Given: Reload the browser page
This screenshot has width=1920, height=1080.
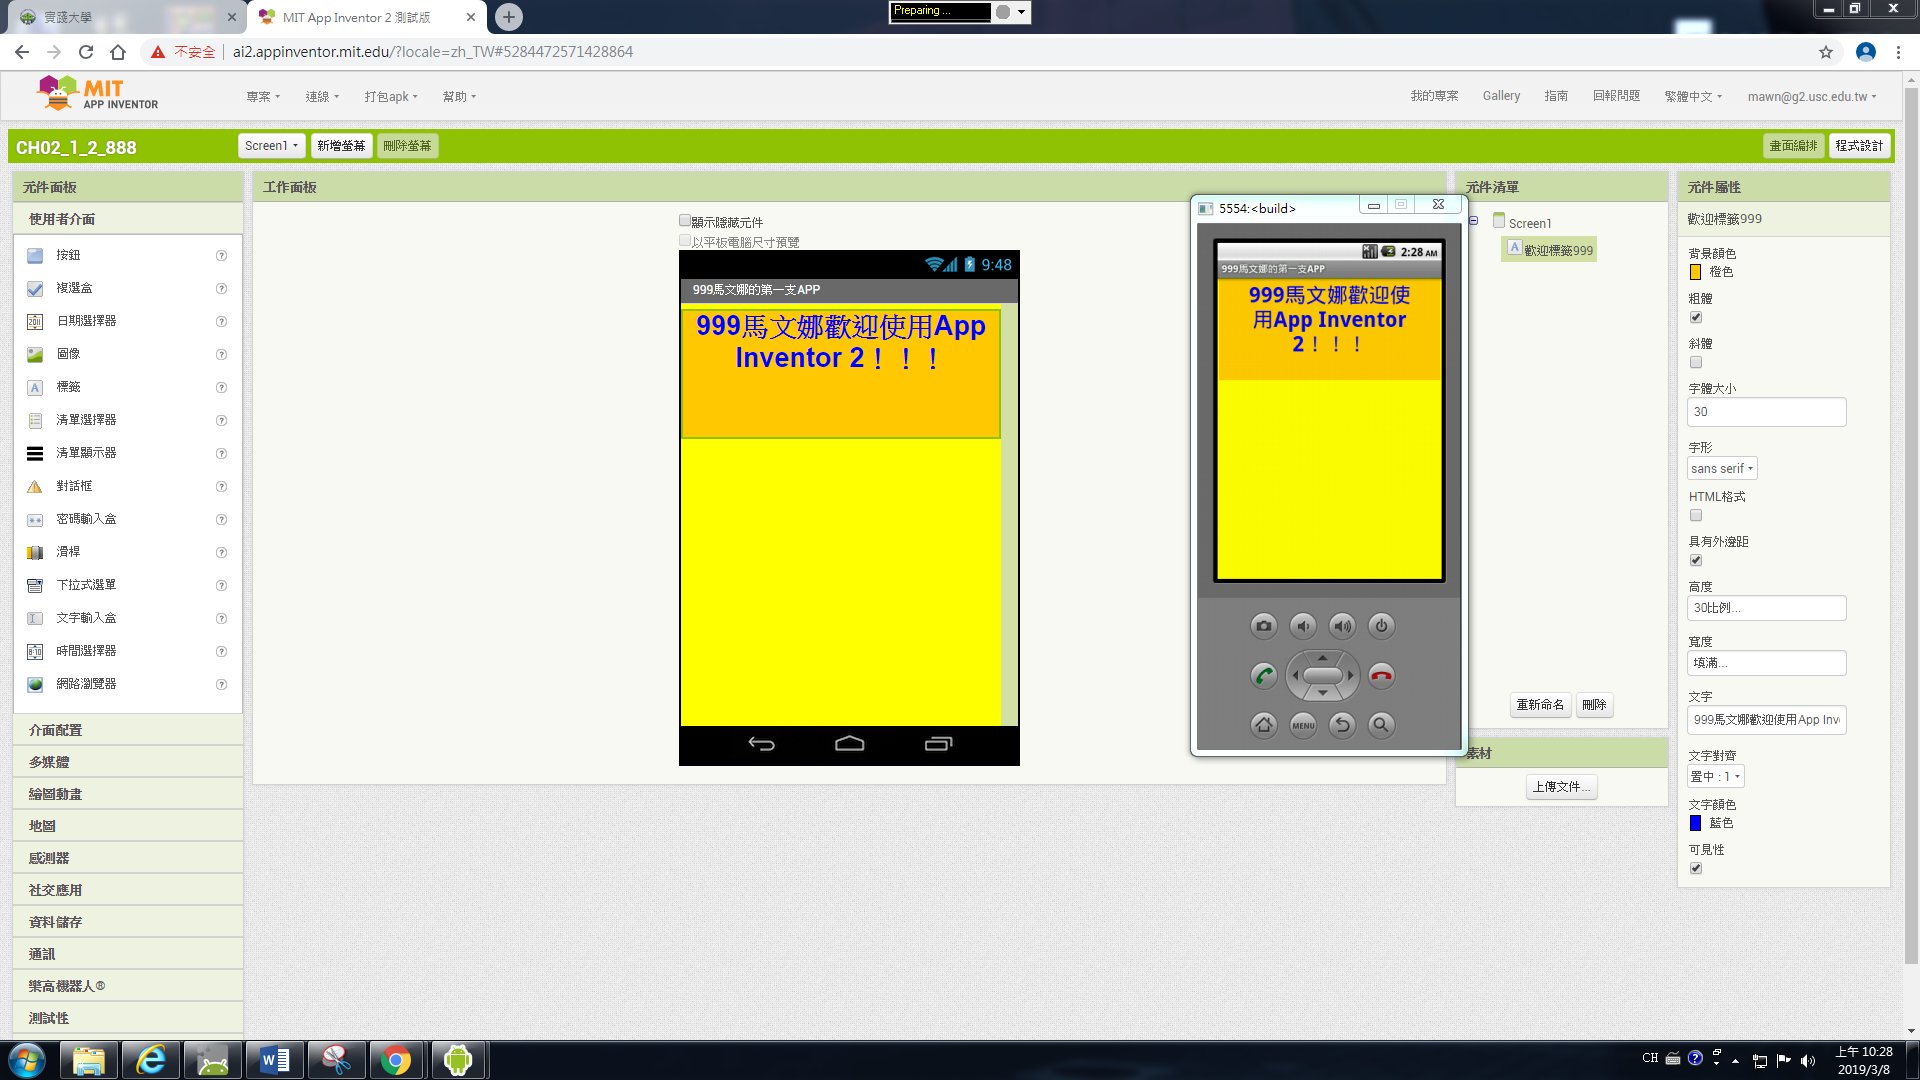Looking at the screenshot, I should [x=86, y=52].
